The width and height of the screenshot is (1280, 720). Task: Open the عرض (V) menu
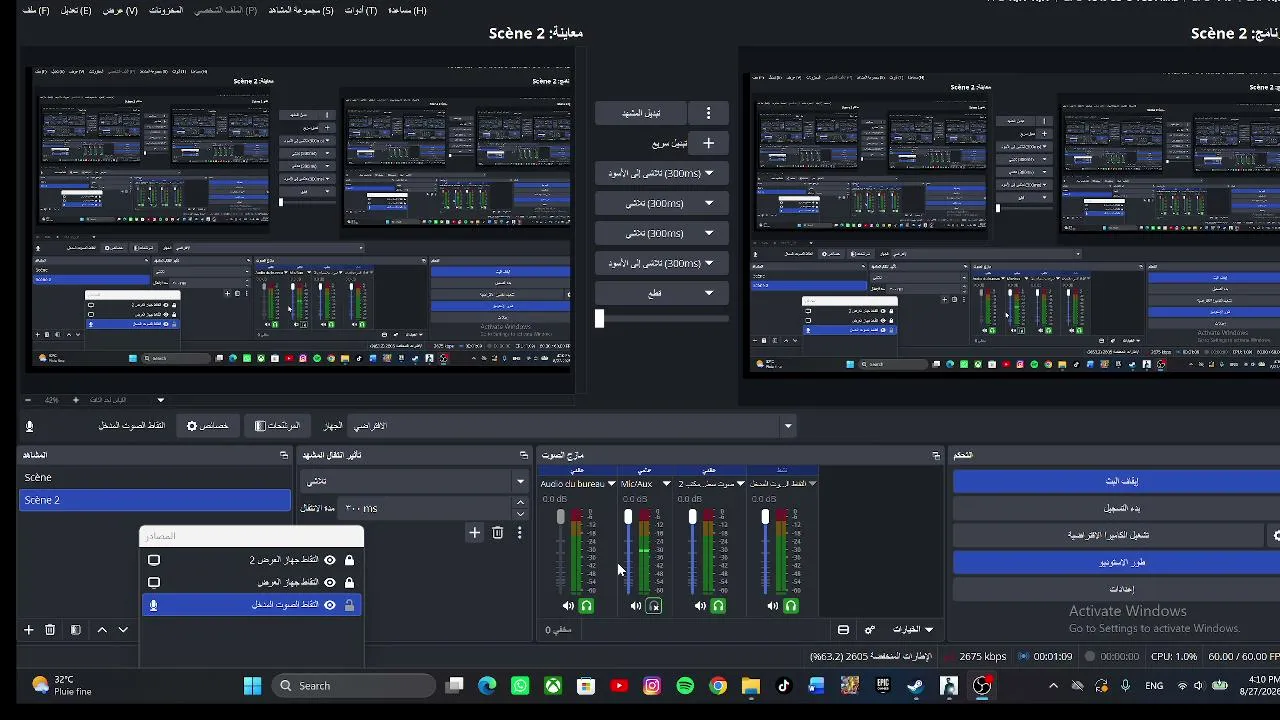pos(120,10)
